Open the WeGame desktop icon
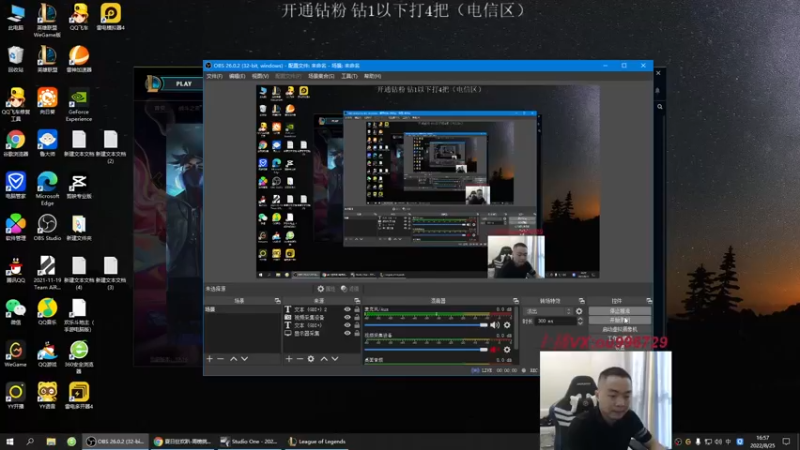 [x=15, y=354]
